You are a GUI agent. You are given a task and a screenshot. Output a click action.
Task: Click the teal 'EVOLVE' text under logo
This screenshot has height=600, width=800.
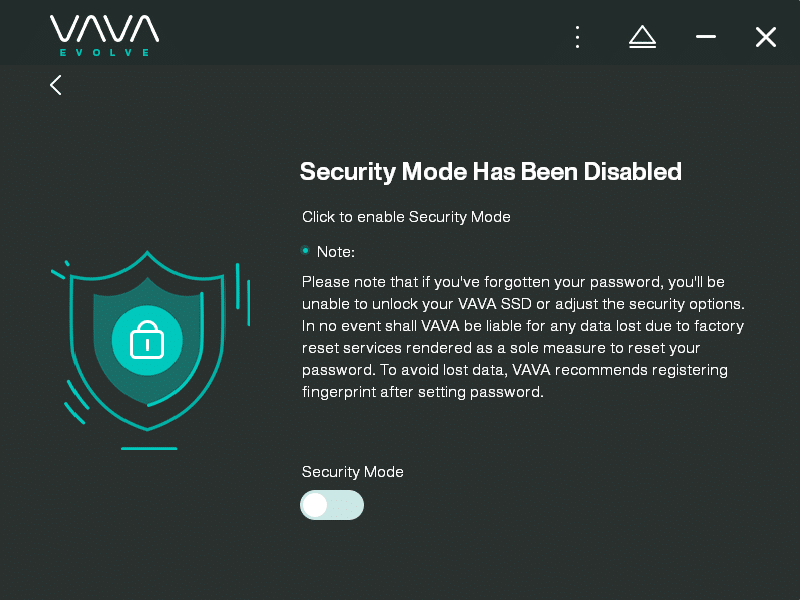[x=105, y=53]
